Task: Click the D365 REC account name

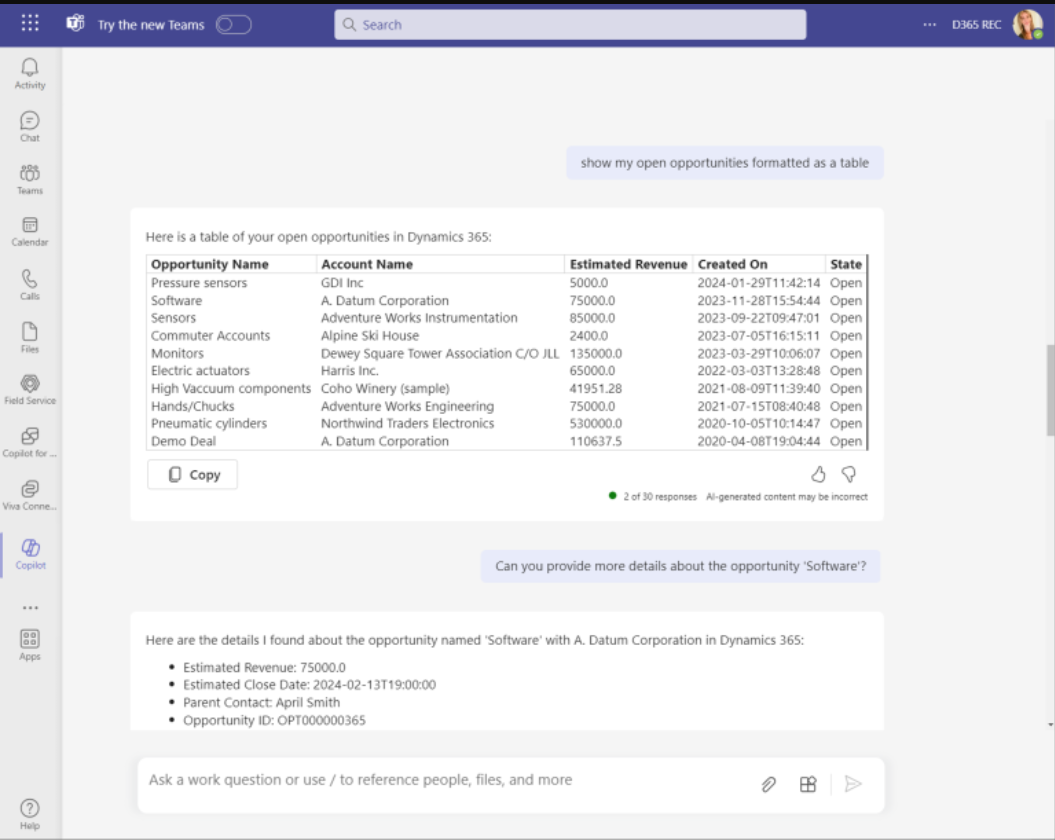Action: coord(976,25)
